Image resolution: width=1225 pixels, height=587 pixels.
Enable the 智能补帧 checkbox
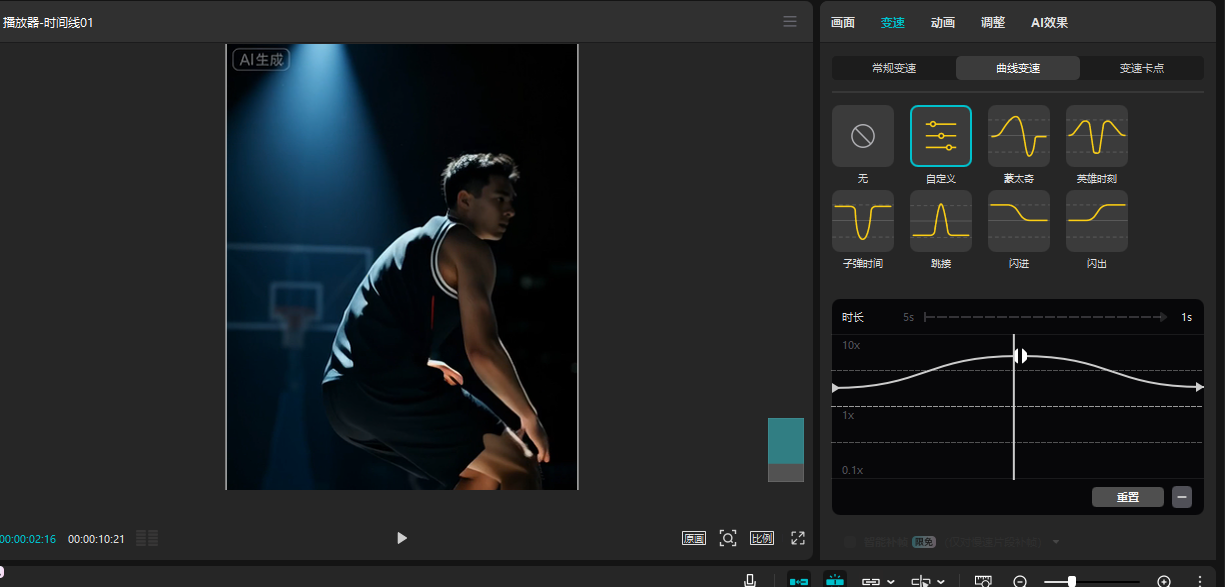pos(849,542)
